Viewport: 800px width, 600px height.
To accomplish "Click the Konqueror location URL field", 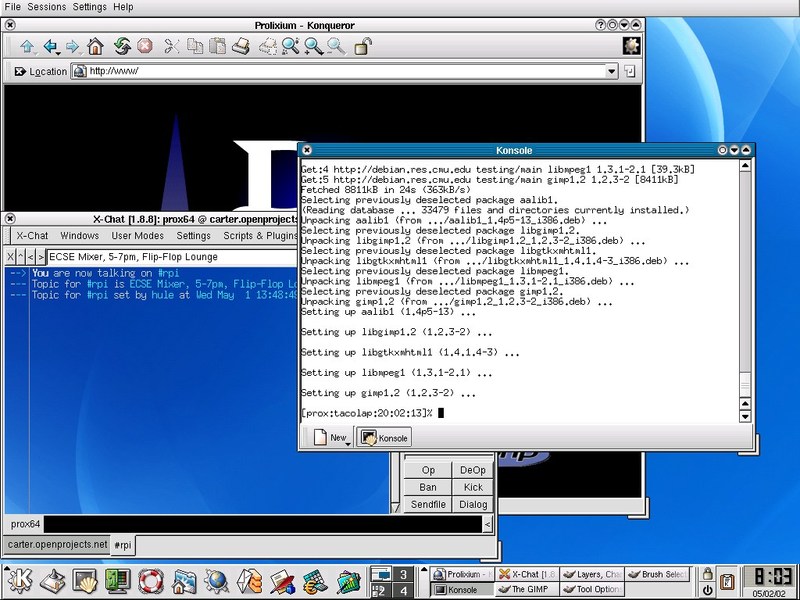I will pyautogui.click(x=338, y=71).
